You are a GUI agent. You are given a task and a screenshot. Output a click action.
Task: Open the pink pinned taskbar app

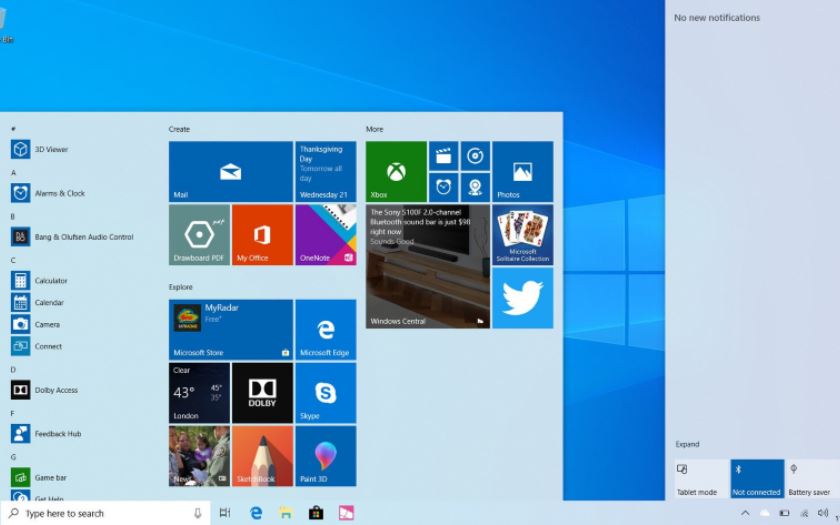tap(346, 513)
